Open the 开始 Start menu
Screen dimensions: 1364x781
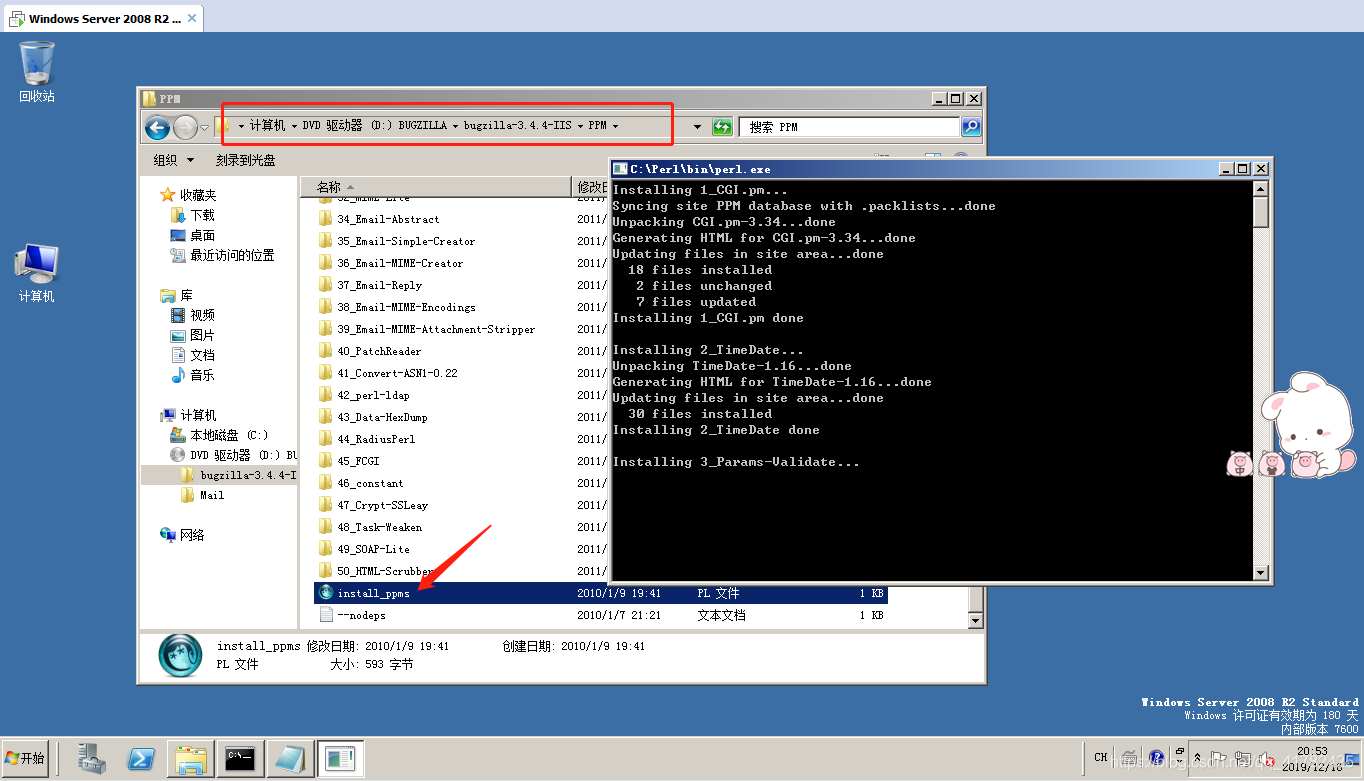tap(26, 759)
